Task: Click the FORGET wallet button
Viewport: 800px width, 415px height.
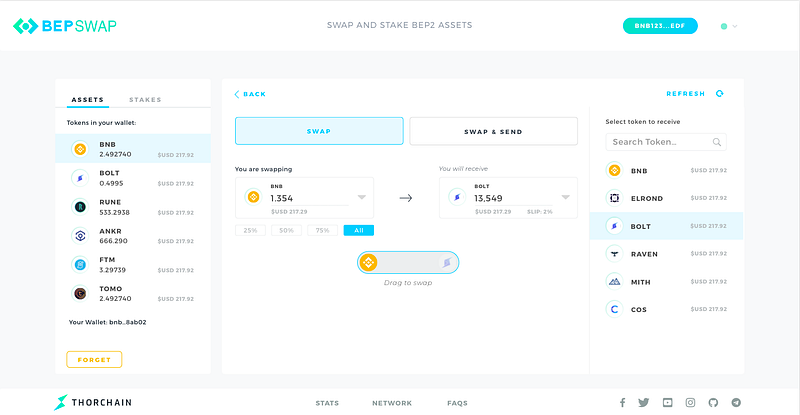Action: 94,359
